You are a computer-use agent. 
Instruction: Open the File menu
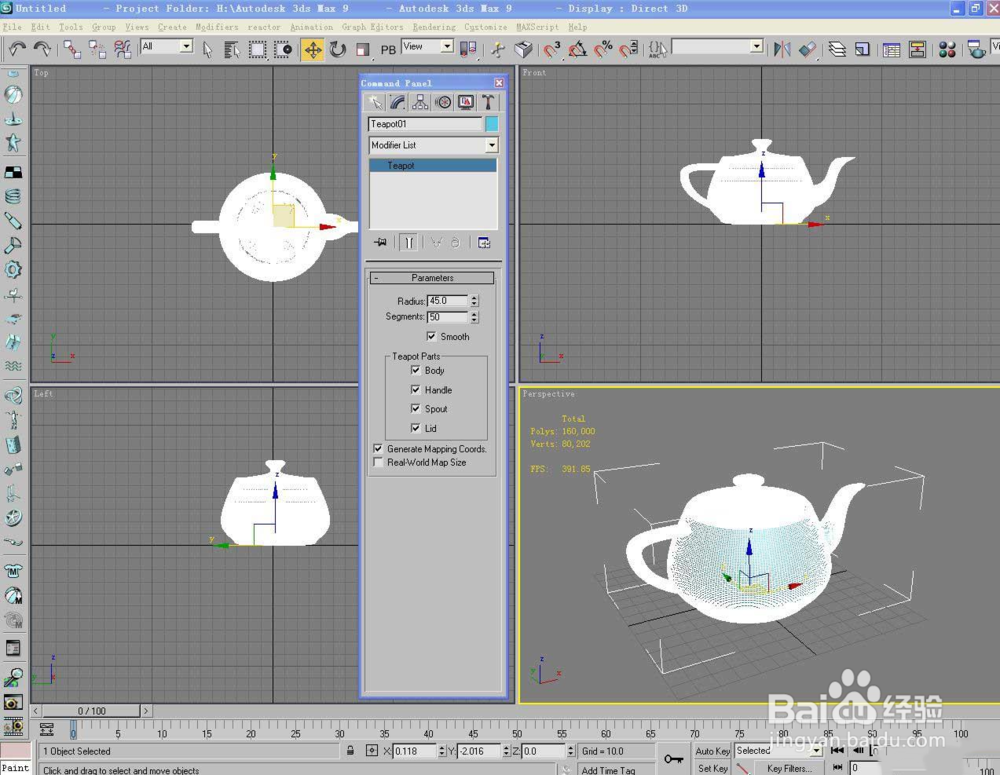point(12,27)
